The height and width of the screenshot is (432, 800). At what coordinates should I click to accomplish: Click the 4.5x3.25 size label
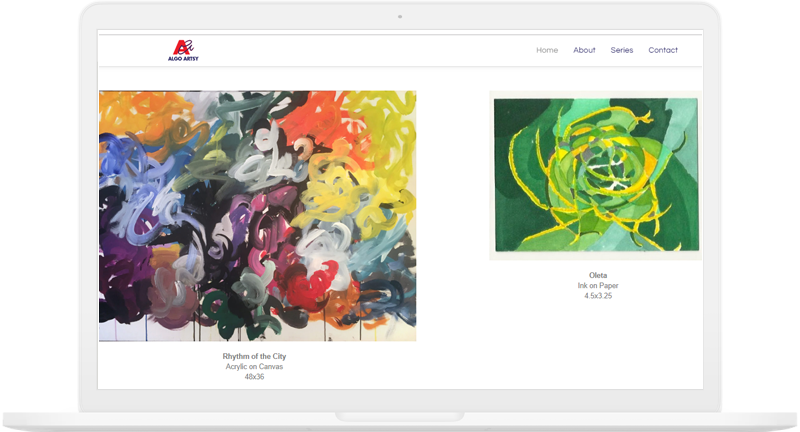tap(598, 296)
